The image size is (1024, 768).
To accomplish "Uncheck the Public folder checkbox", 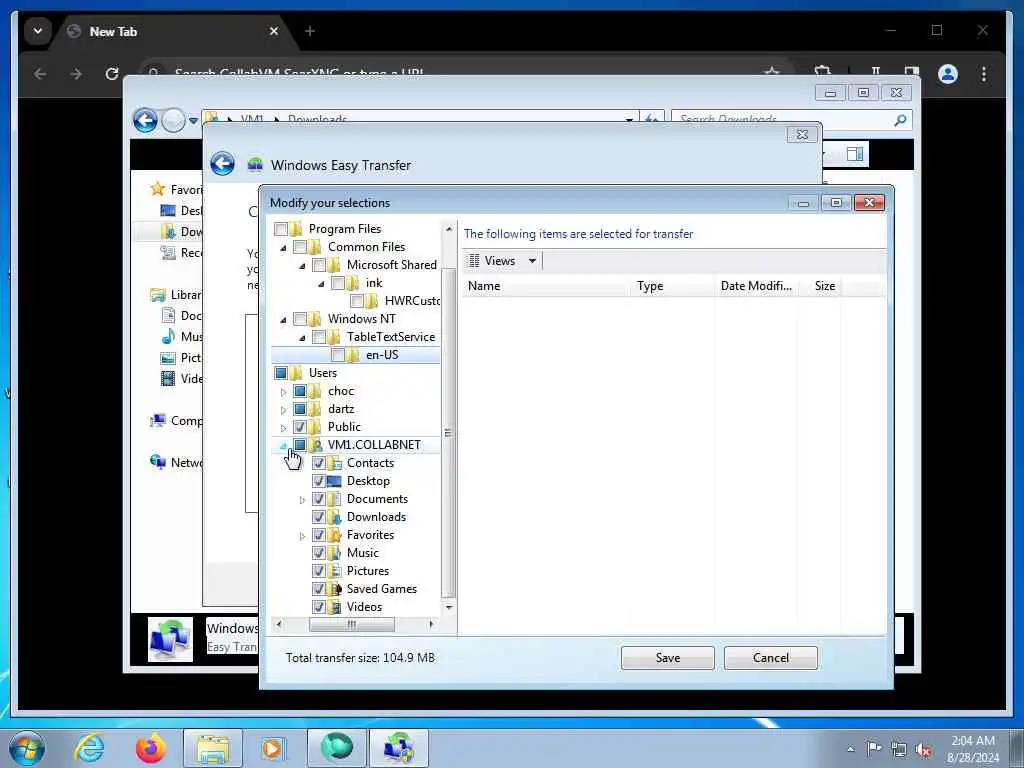I will (300, 427).
